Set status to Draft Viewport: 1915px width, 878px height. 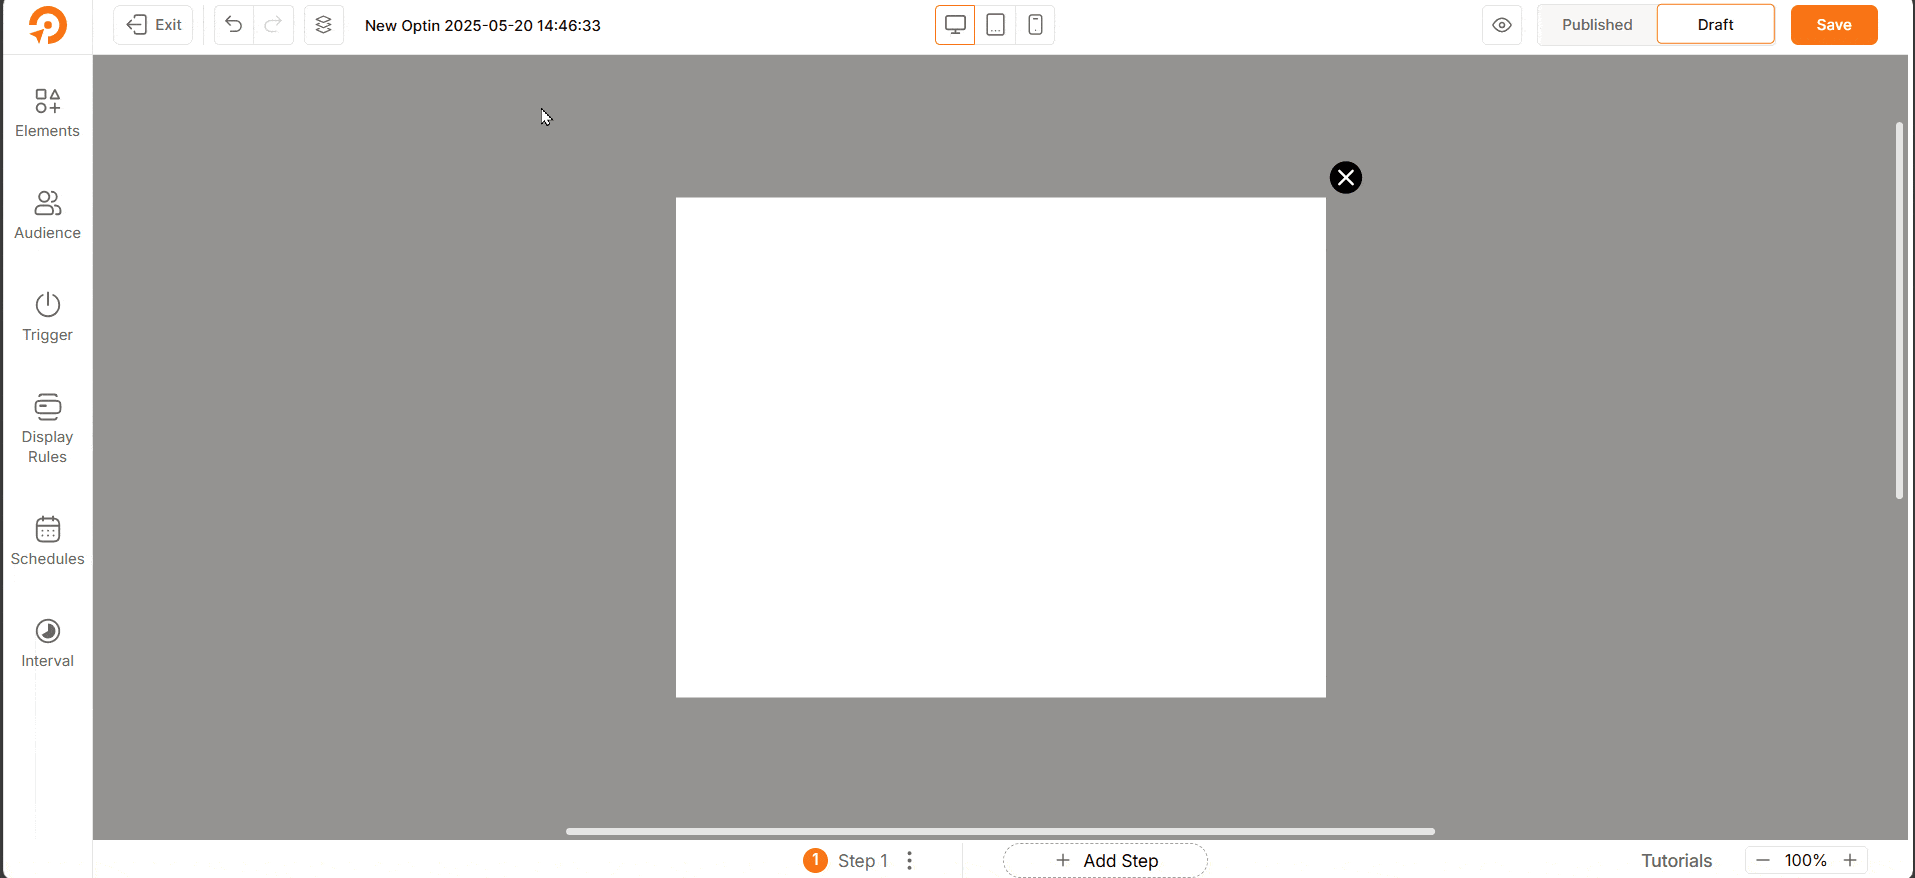click(1715, 25)
